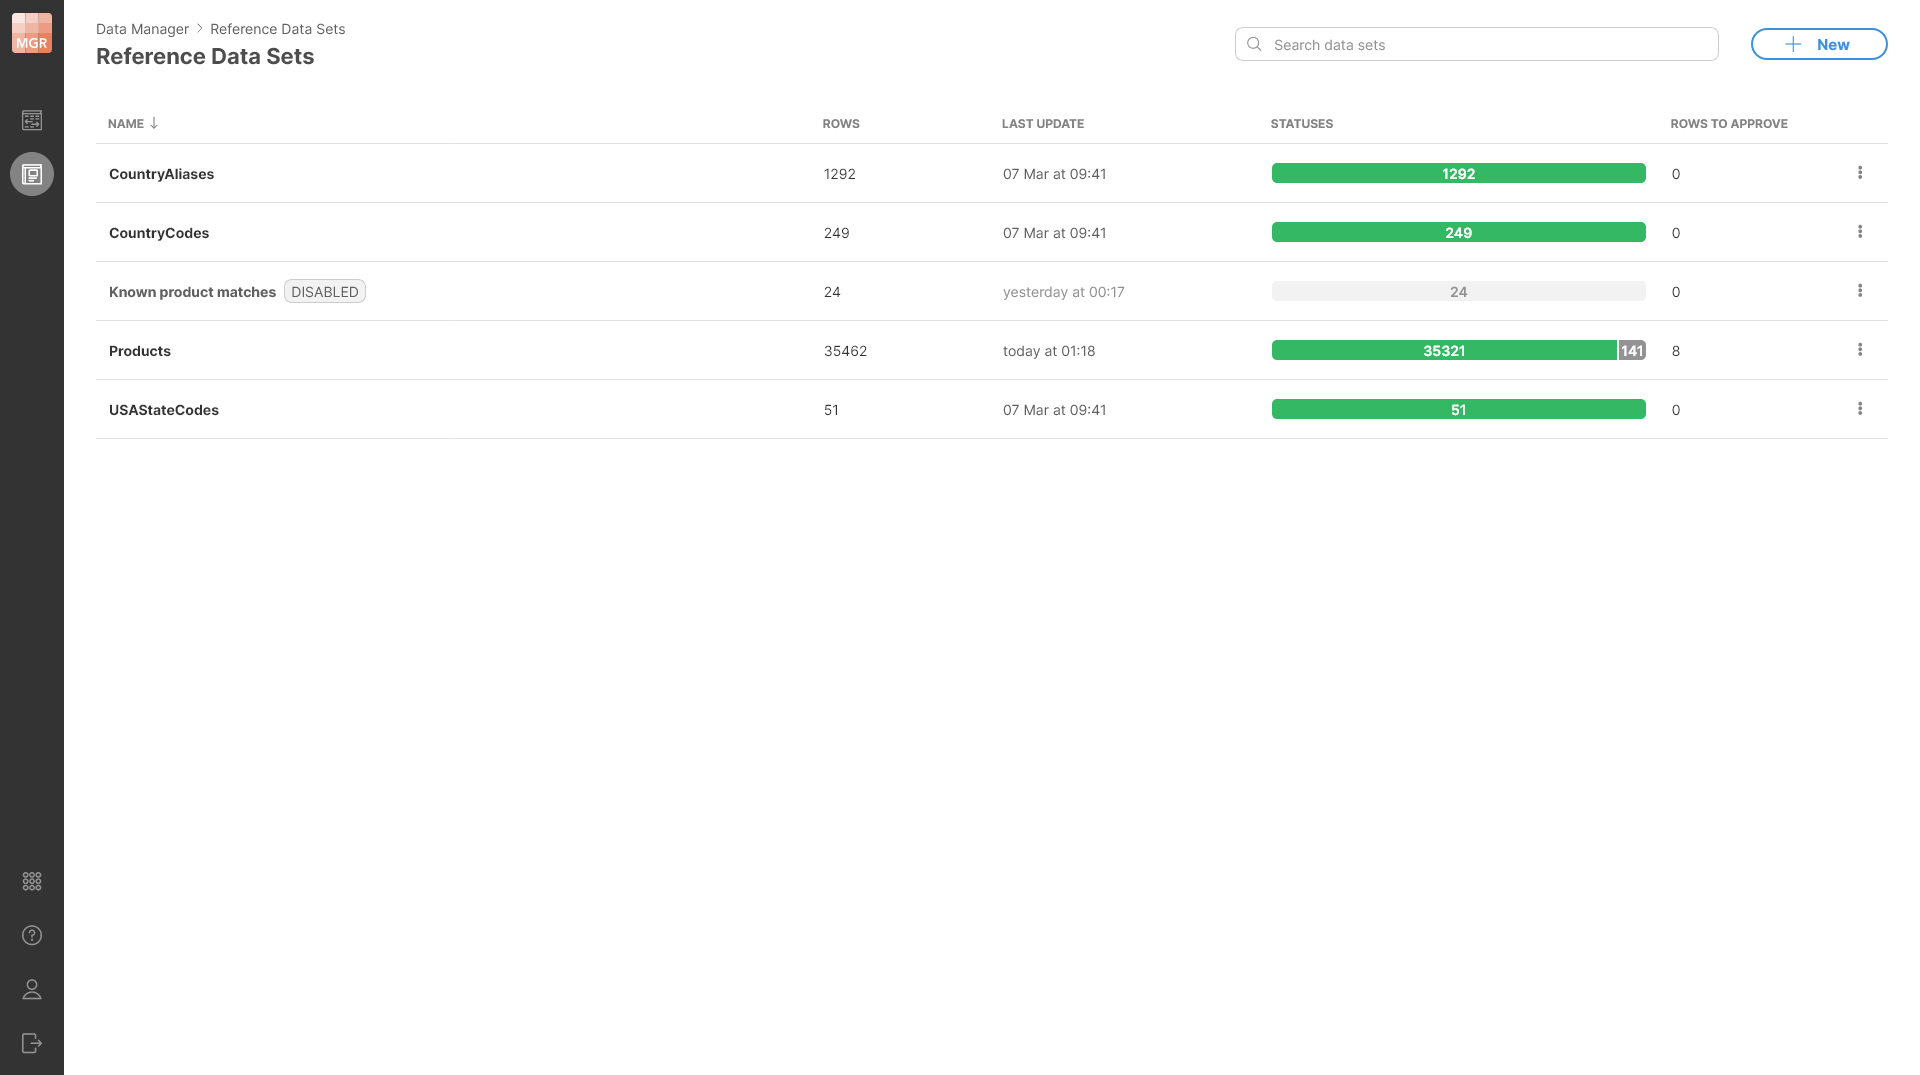Click the logout icon at the bottom
The image size is (1920, 1075).
[x=31, y=1043]
